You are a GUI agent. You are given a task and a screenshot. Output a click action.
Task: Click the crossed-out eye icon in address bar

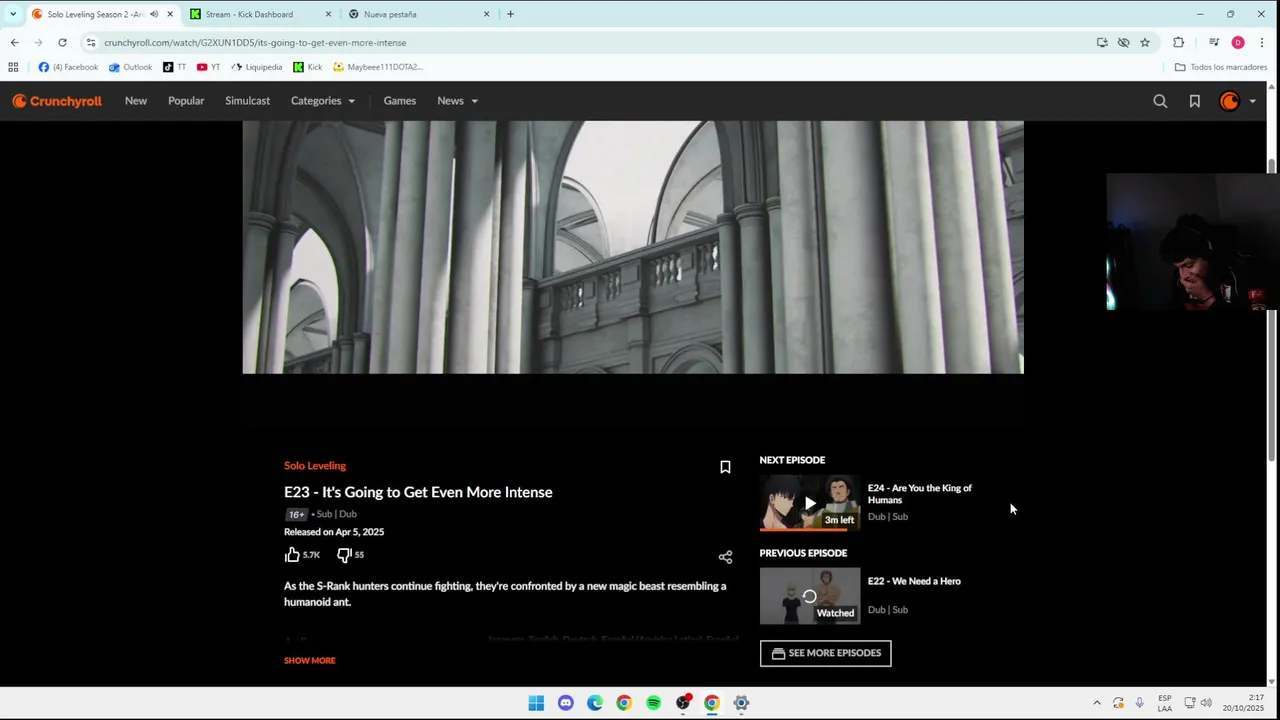click(1124, 43)
